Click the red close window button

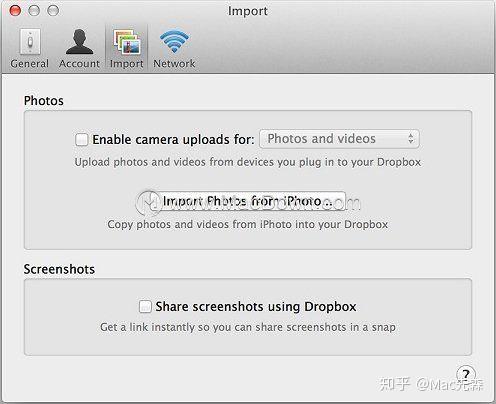click(15, 11)
